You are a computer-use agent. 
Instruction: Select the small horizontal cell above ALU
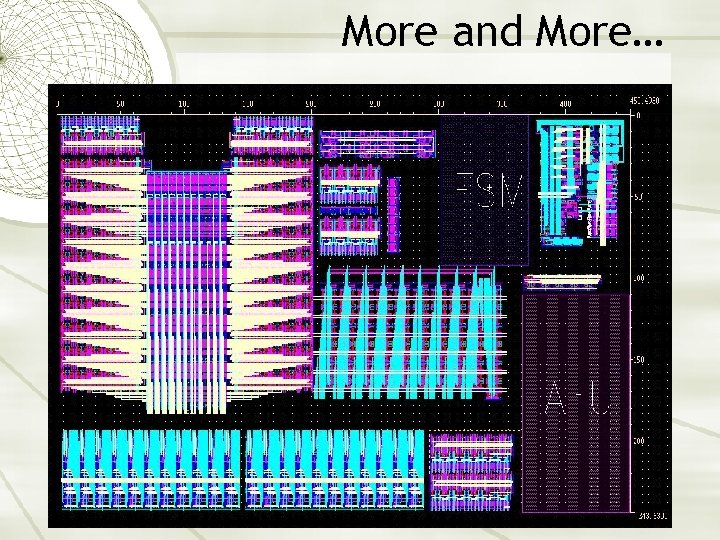(562, 281)
